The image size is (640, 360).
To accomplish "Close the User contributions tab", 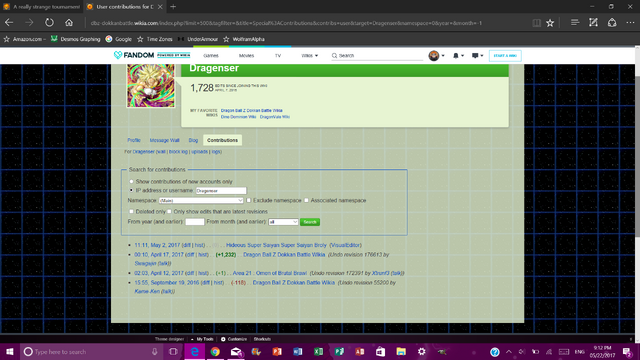I will point(160,7).
